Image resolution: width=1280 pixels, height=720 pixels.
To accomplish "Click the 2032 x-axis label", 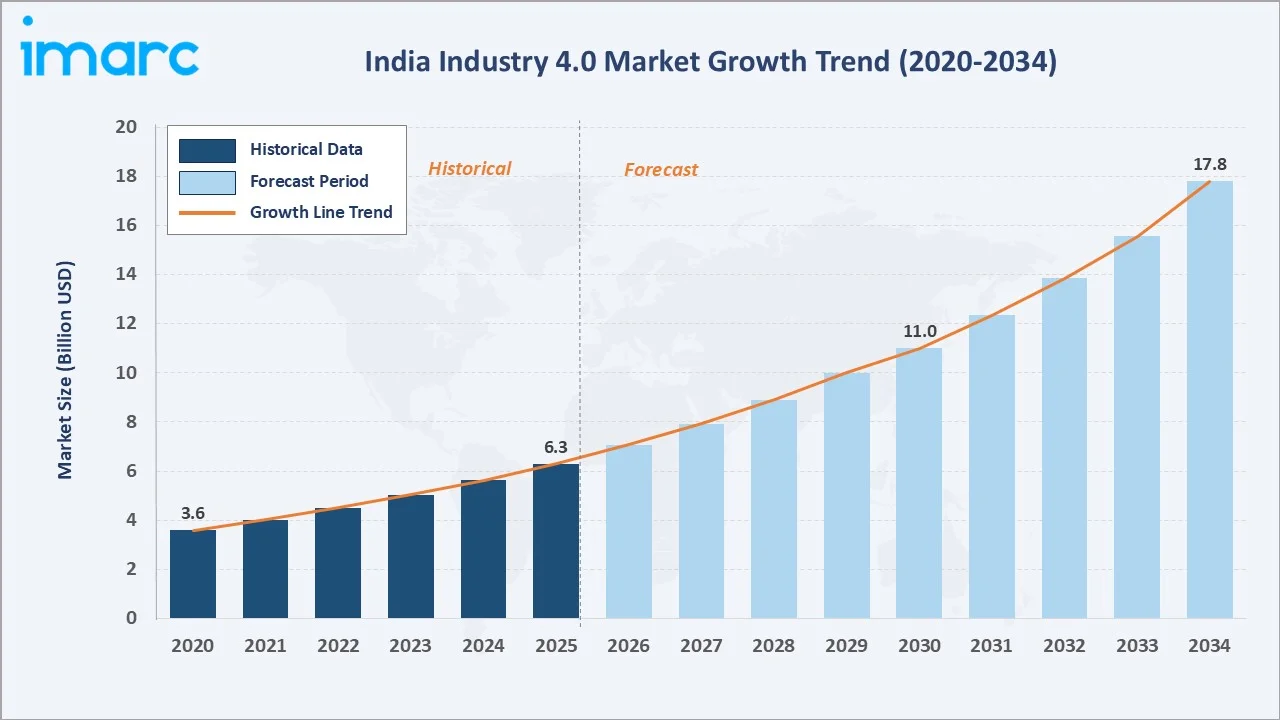I will (x=1064, y=646).
